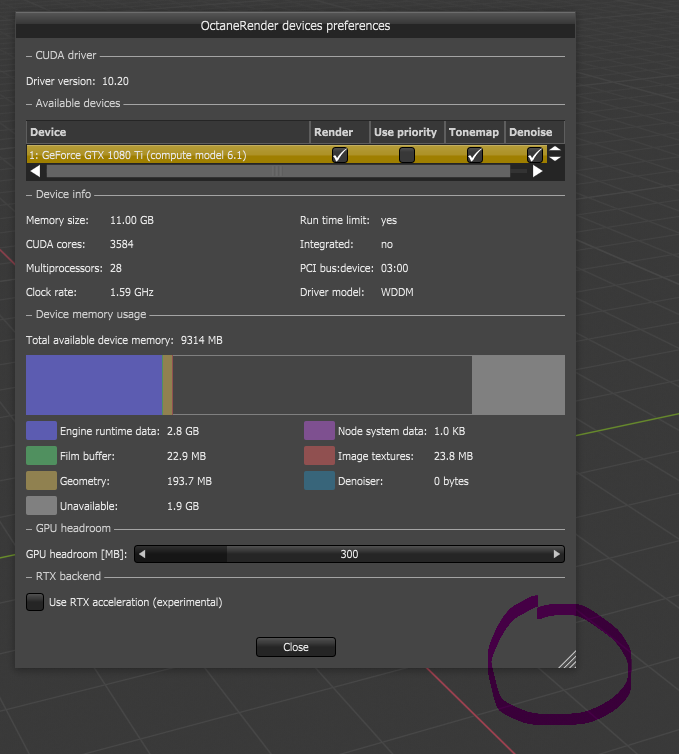
Task: Click the Film buffer green swatch
Action: coord(41,455)
